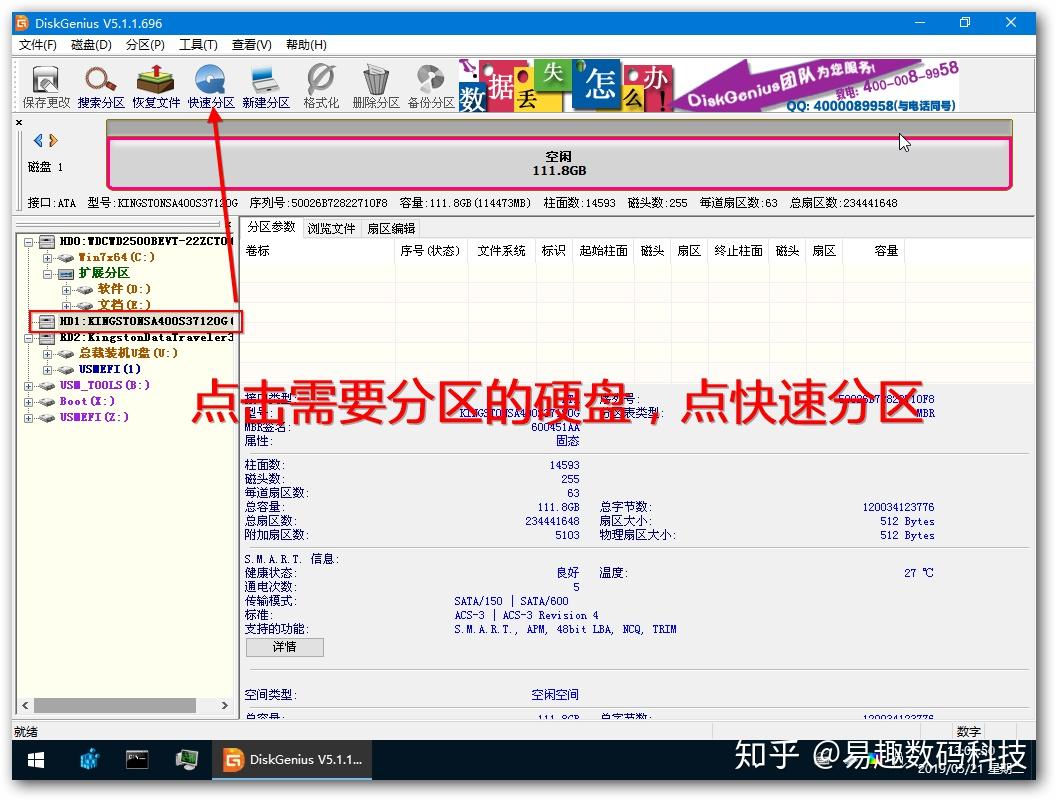Select USBEFI (Z:) volume in tree
The height and width of the screenshot is (800, 1056).
tap(94, 418)
